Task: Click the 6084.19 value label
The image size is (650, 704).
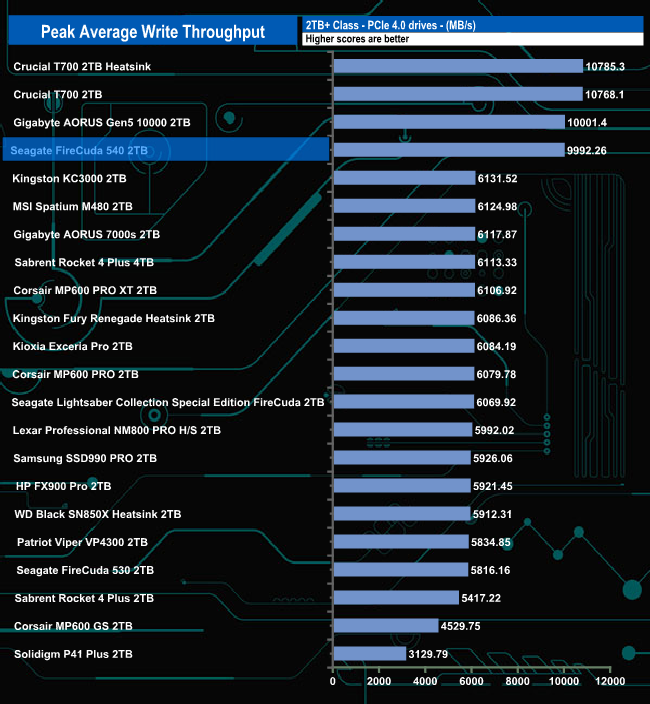Action: (496, 346)
